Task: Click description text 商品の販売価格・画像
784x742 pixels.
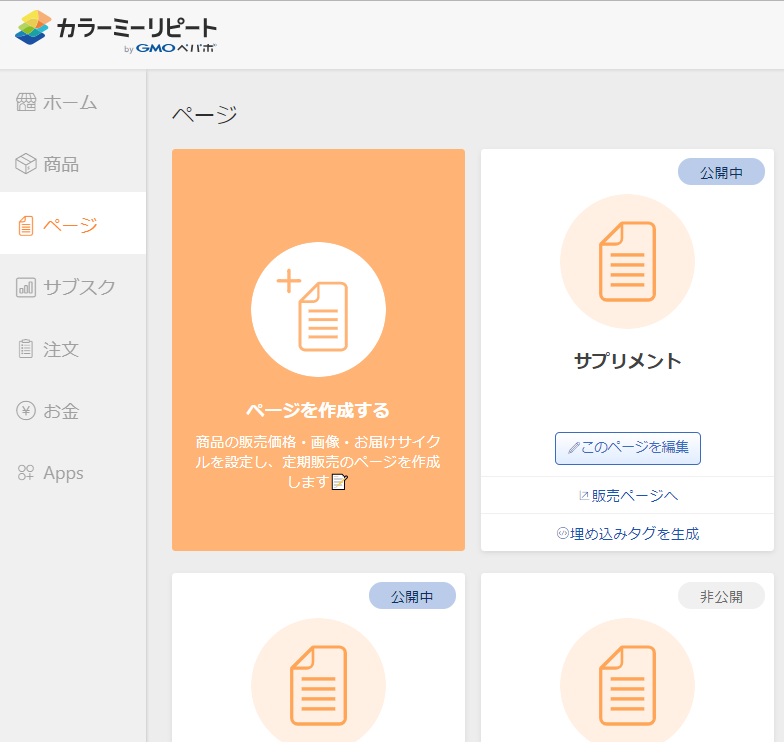Action: click(318, 462)
